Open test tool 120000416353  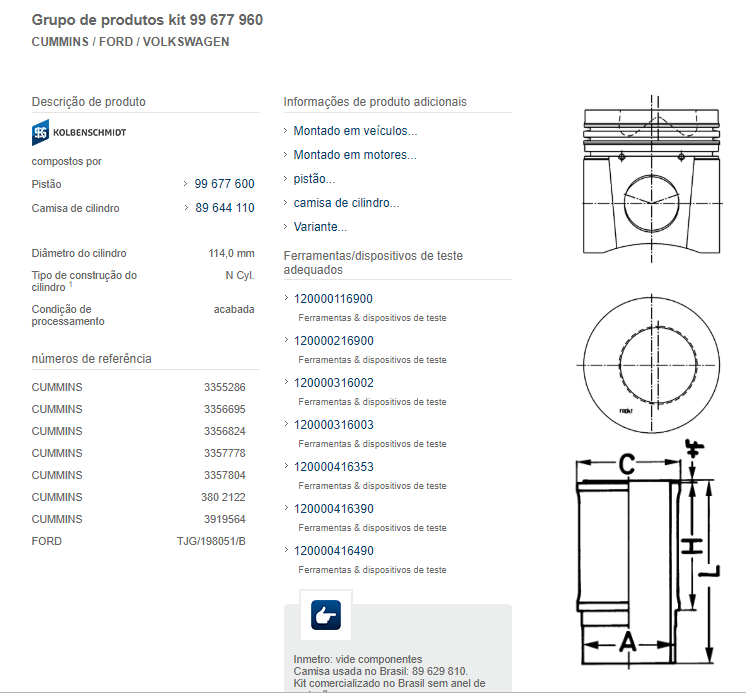click(x=333, y=467)
